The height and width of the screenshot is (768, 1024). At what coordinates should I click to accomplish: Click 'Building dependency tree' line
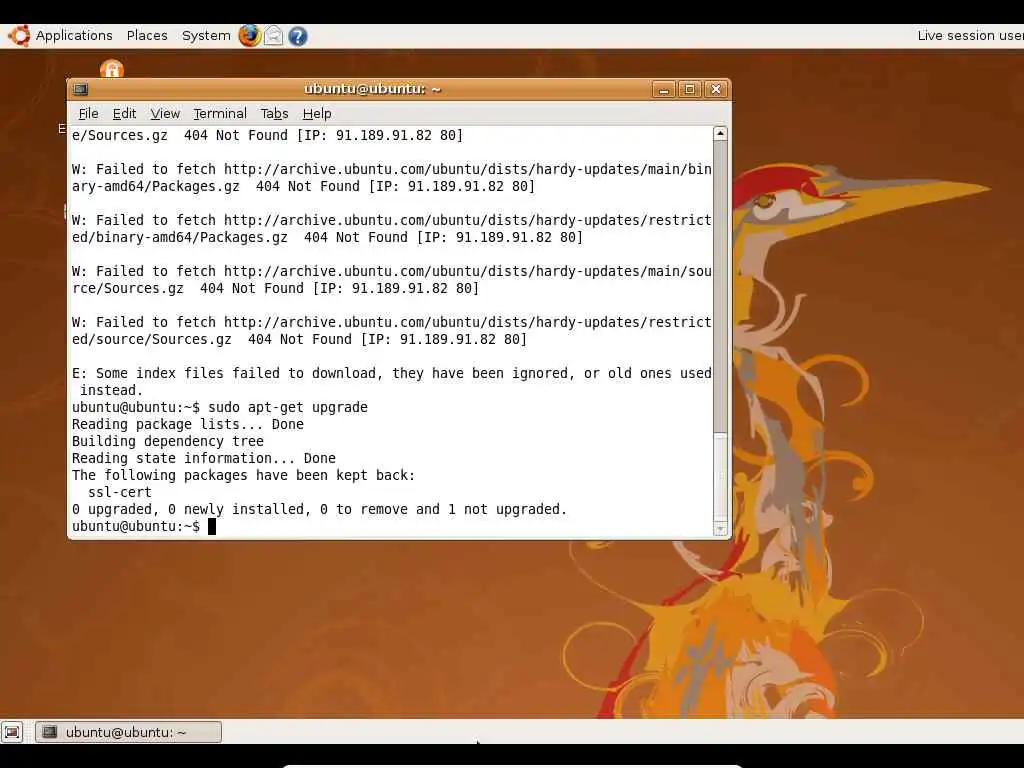click(x=168, y=441)
